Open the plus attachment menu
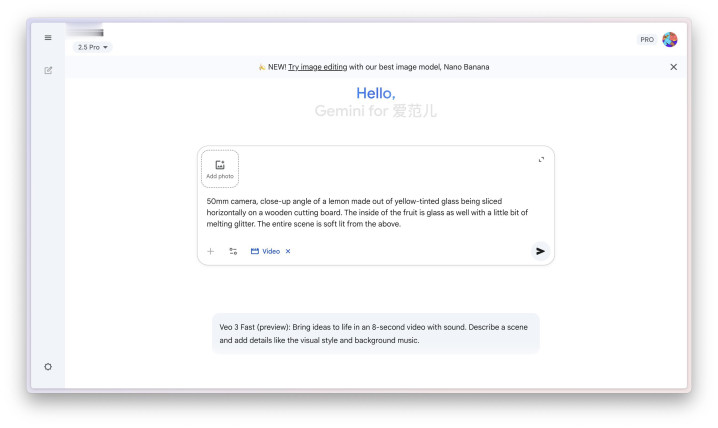This screenshot has height=428, width=718. point(211,251)
